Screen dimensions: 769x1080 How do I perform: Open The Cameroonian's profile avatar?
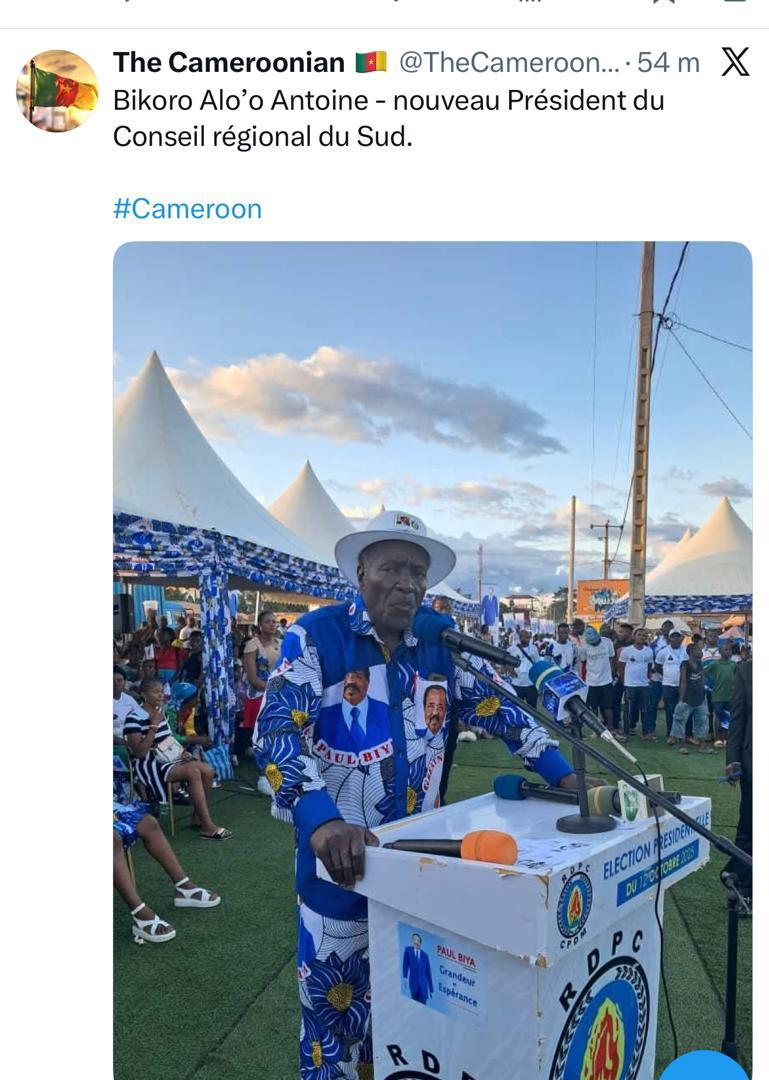(x=57, y=91)
